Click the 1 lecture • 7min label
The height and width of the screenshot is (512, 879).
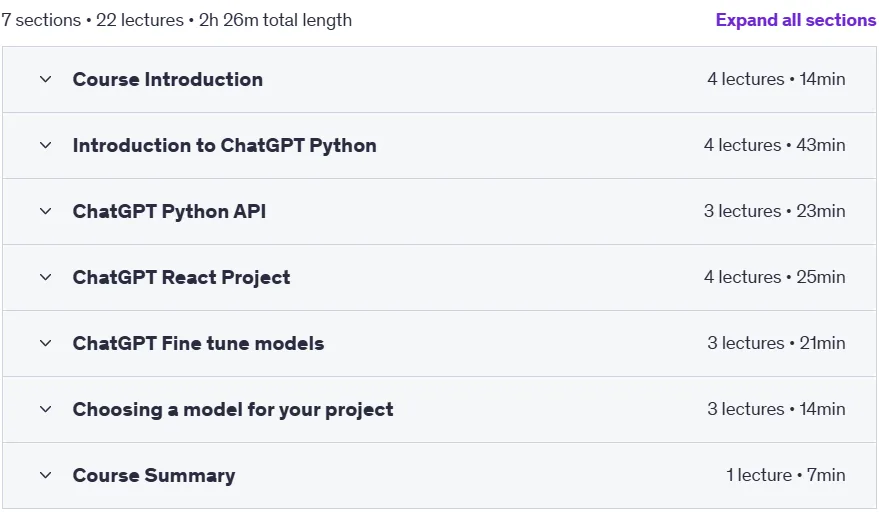786,475
